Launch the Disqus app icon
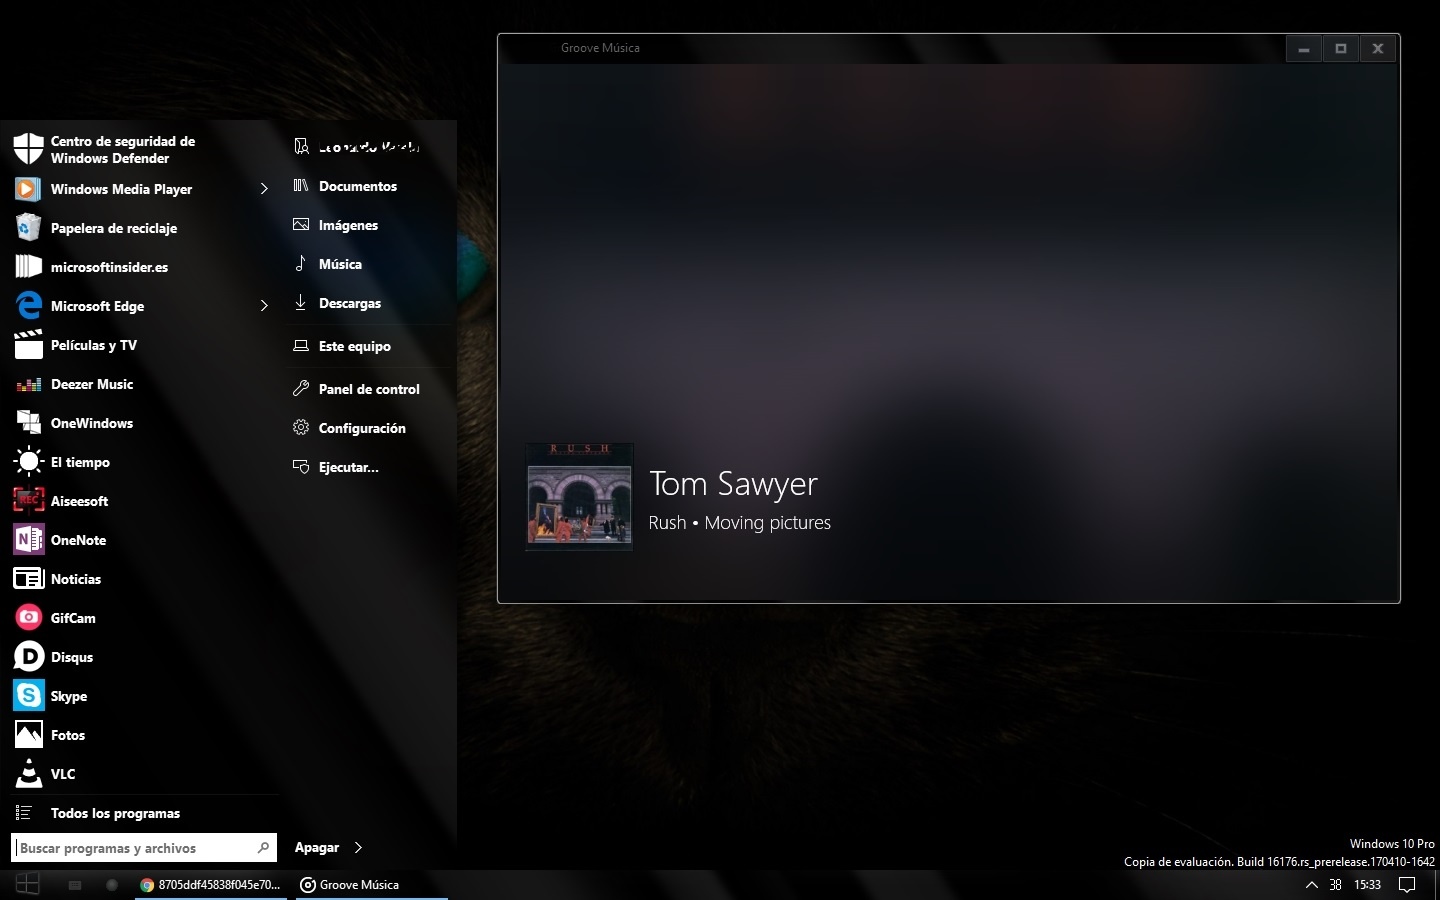The width and height of the screenshot is (1440, 900). [x=29, y=657]
